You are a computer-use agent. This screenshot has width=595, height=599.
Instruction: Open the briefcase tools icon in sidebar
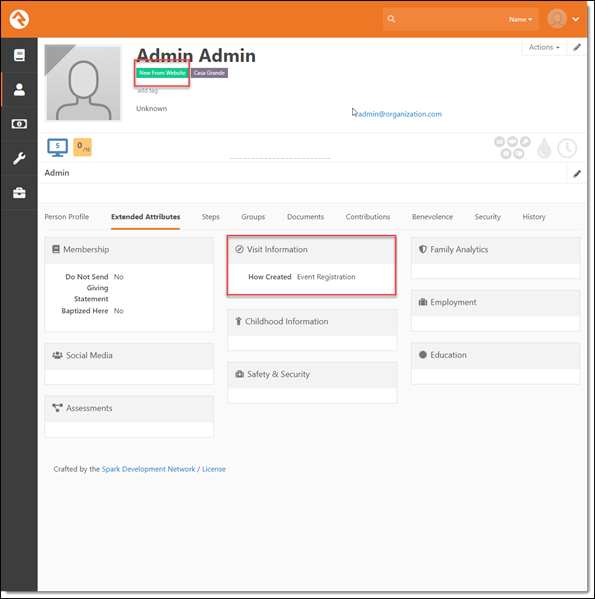(x=19, y=193)
